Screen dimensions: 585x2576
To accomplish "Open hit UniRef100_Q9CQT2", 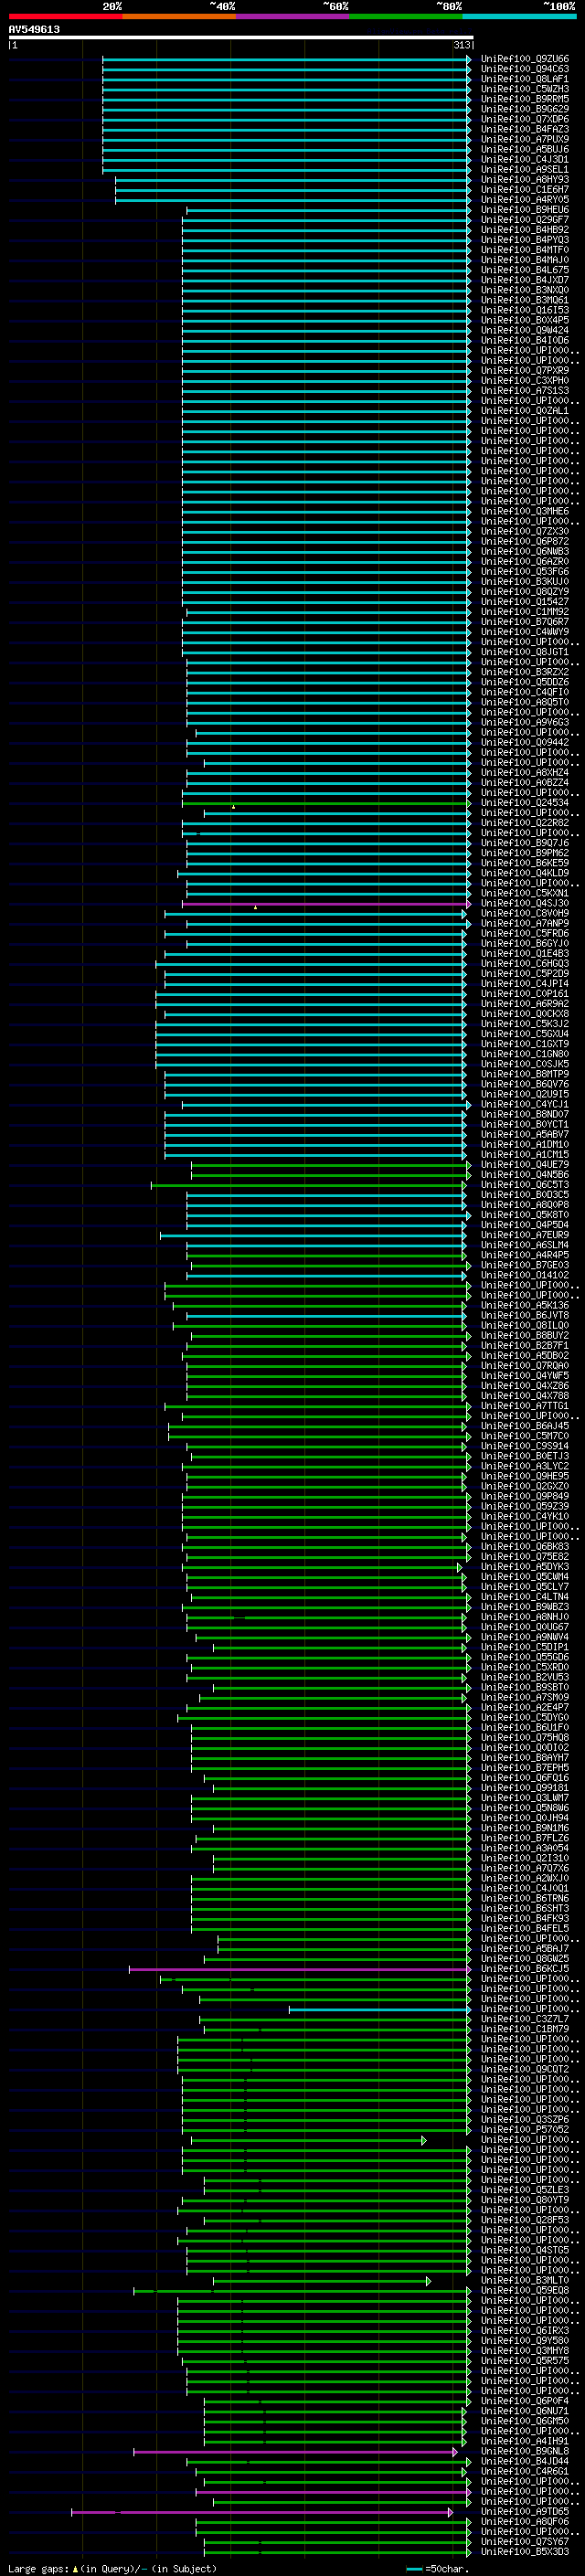I will tap(525, 2070).
